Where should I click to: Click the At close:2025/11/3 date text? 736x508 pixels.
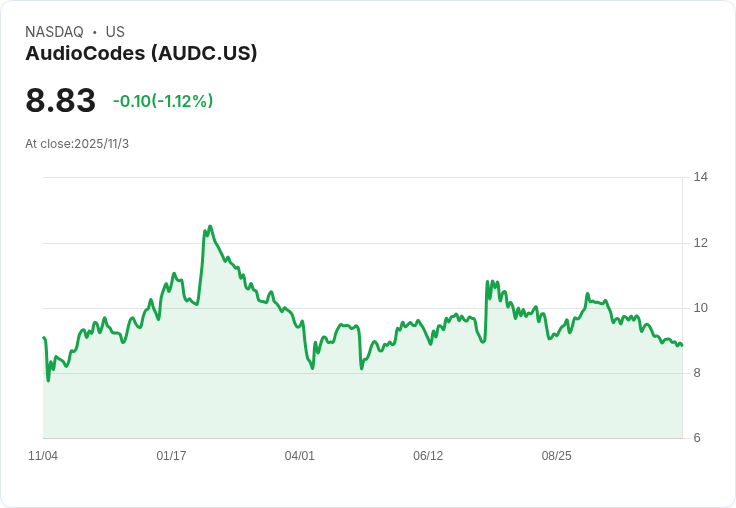click(77, 144)
